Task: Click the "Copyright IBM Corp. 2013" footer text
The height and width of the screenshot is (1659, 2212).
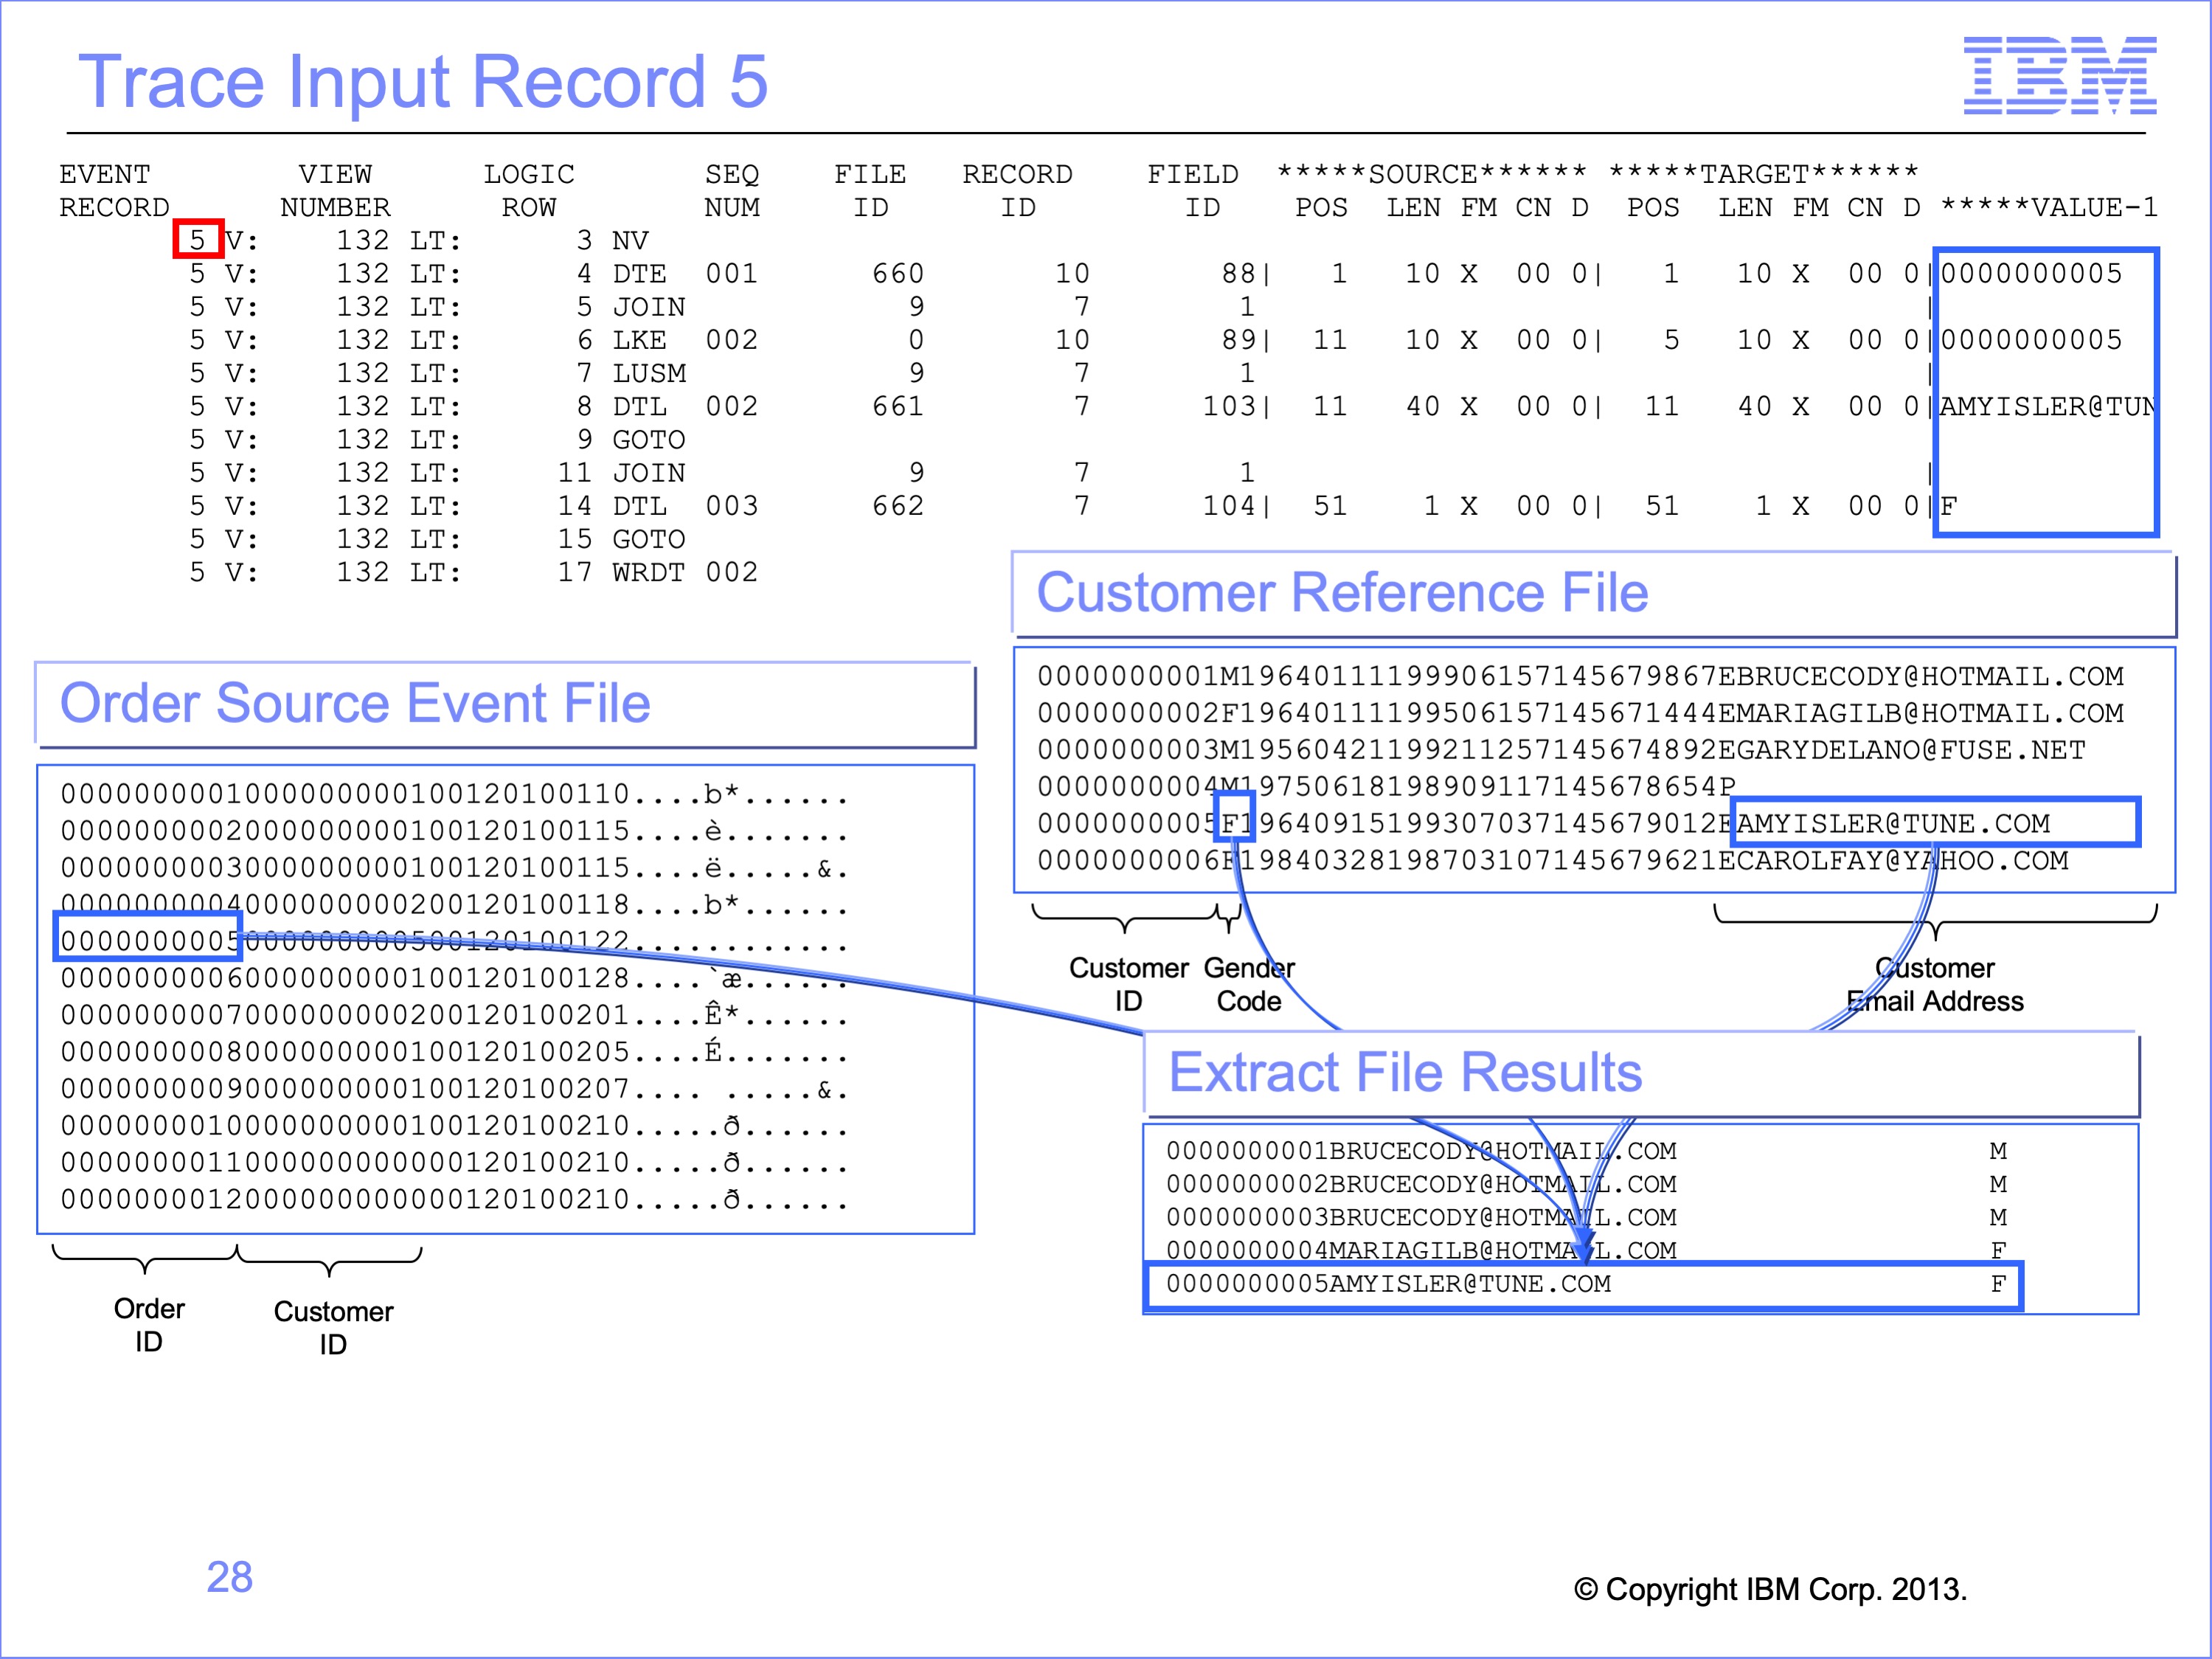Action: click(1770, 1589)
